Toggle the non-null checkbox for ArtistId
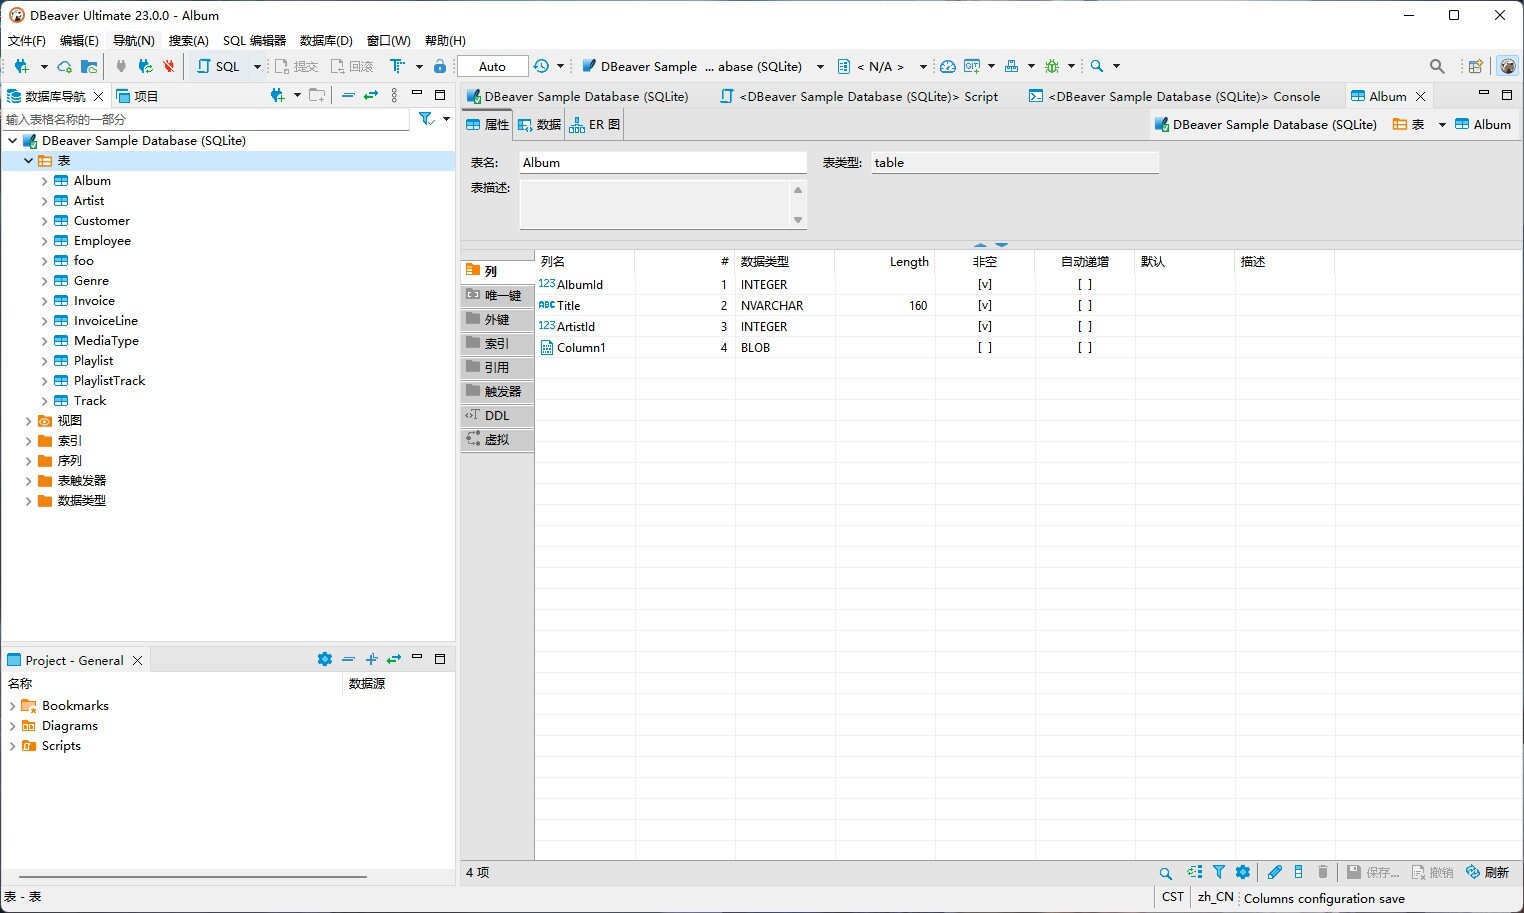This screenshot has height=913, width=1524. point(985,327)
